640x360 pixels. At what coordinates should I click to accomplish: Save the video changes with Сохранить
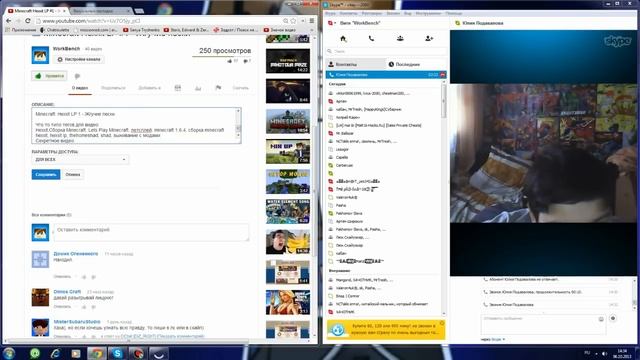(x=46, y=175)
